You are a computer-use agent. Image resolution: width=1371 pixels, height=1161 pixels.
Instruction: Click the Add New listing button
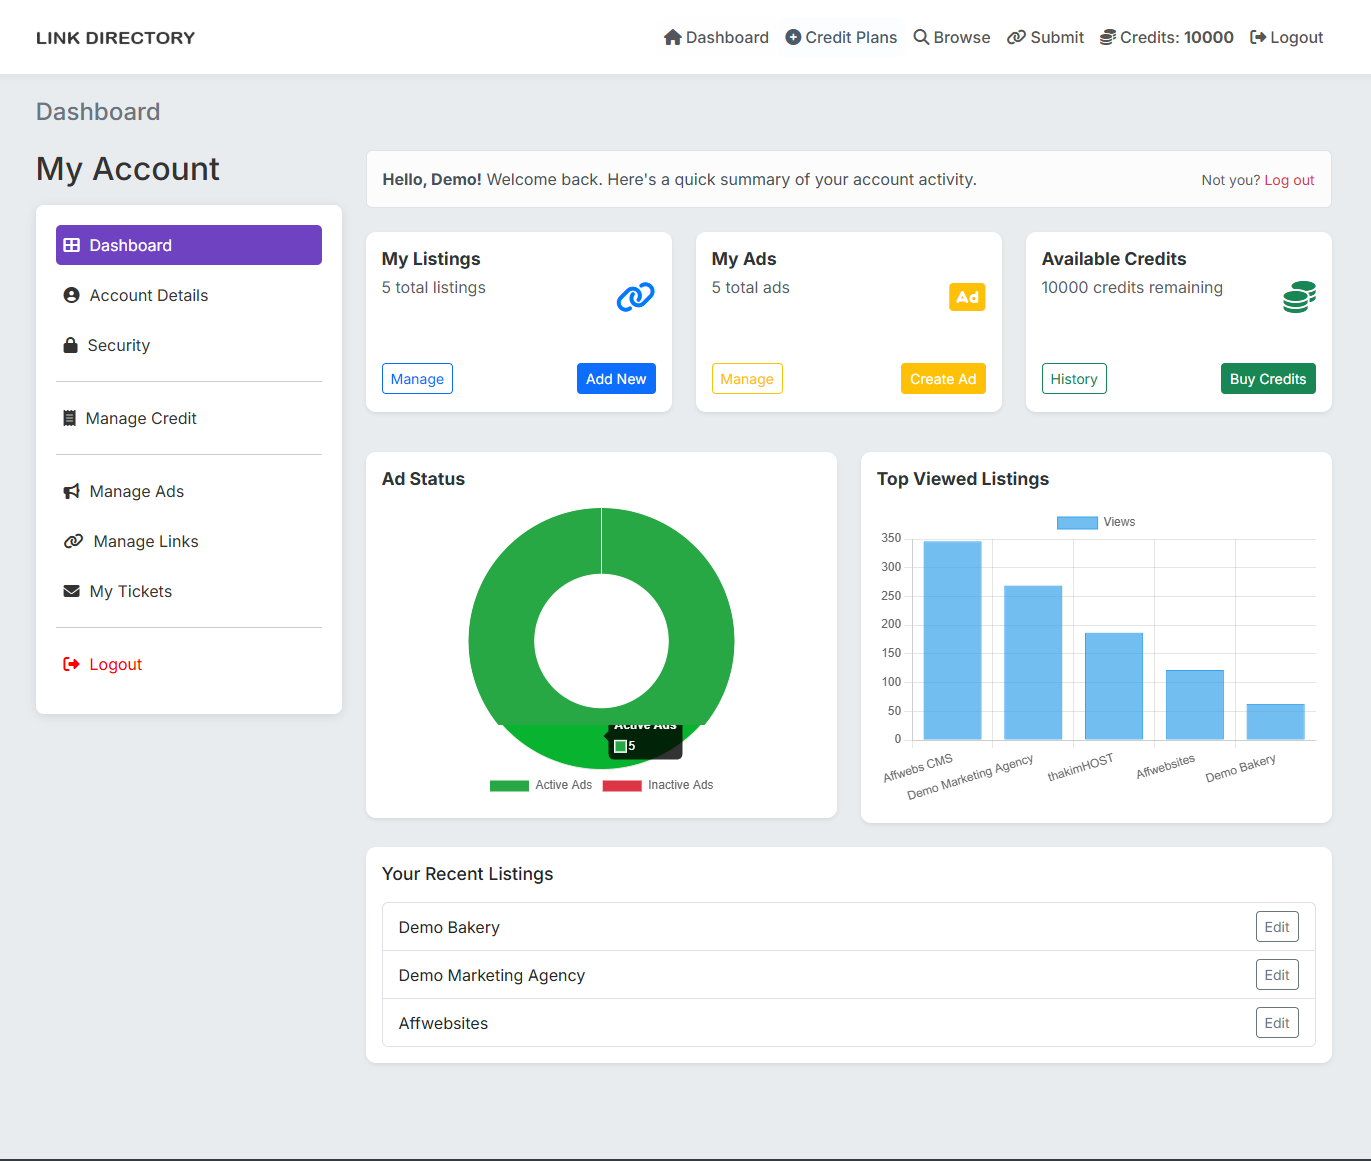tap(616, 379)
